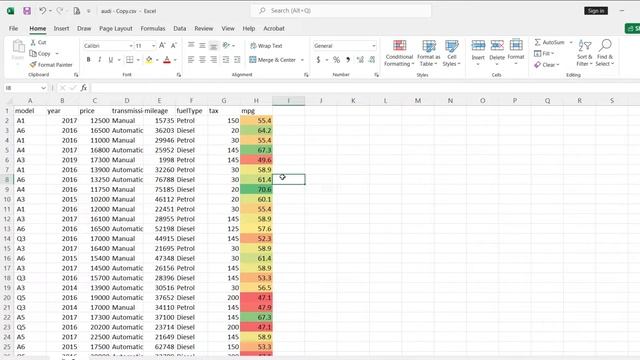The width and height of the screenshot is (640, 360).
Task: Select cell with mpg value 70.6
Action: (x=256, y=189)
